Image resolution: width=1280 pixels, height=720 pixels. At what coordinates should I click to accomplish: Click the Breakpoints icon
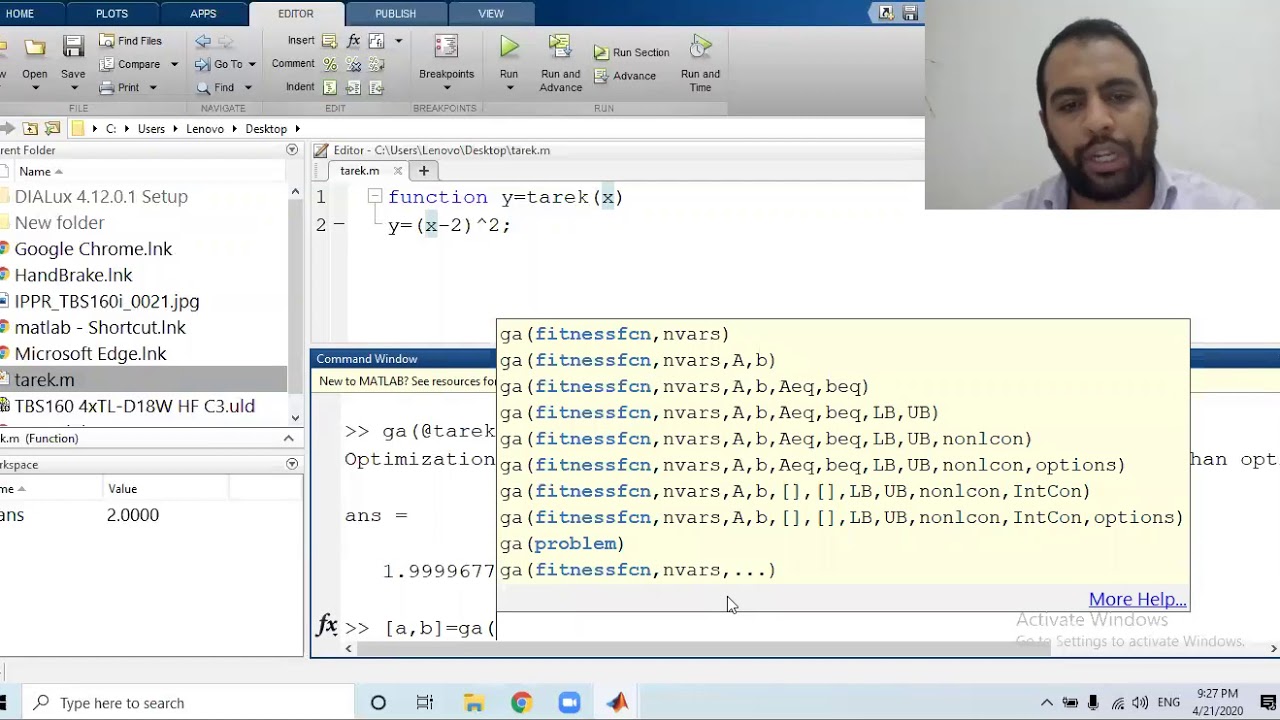(x=446, y=48)
